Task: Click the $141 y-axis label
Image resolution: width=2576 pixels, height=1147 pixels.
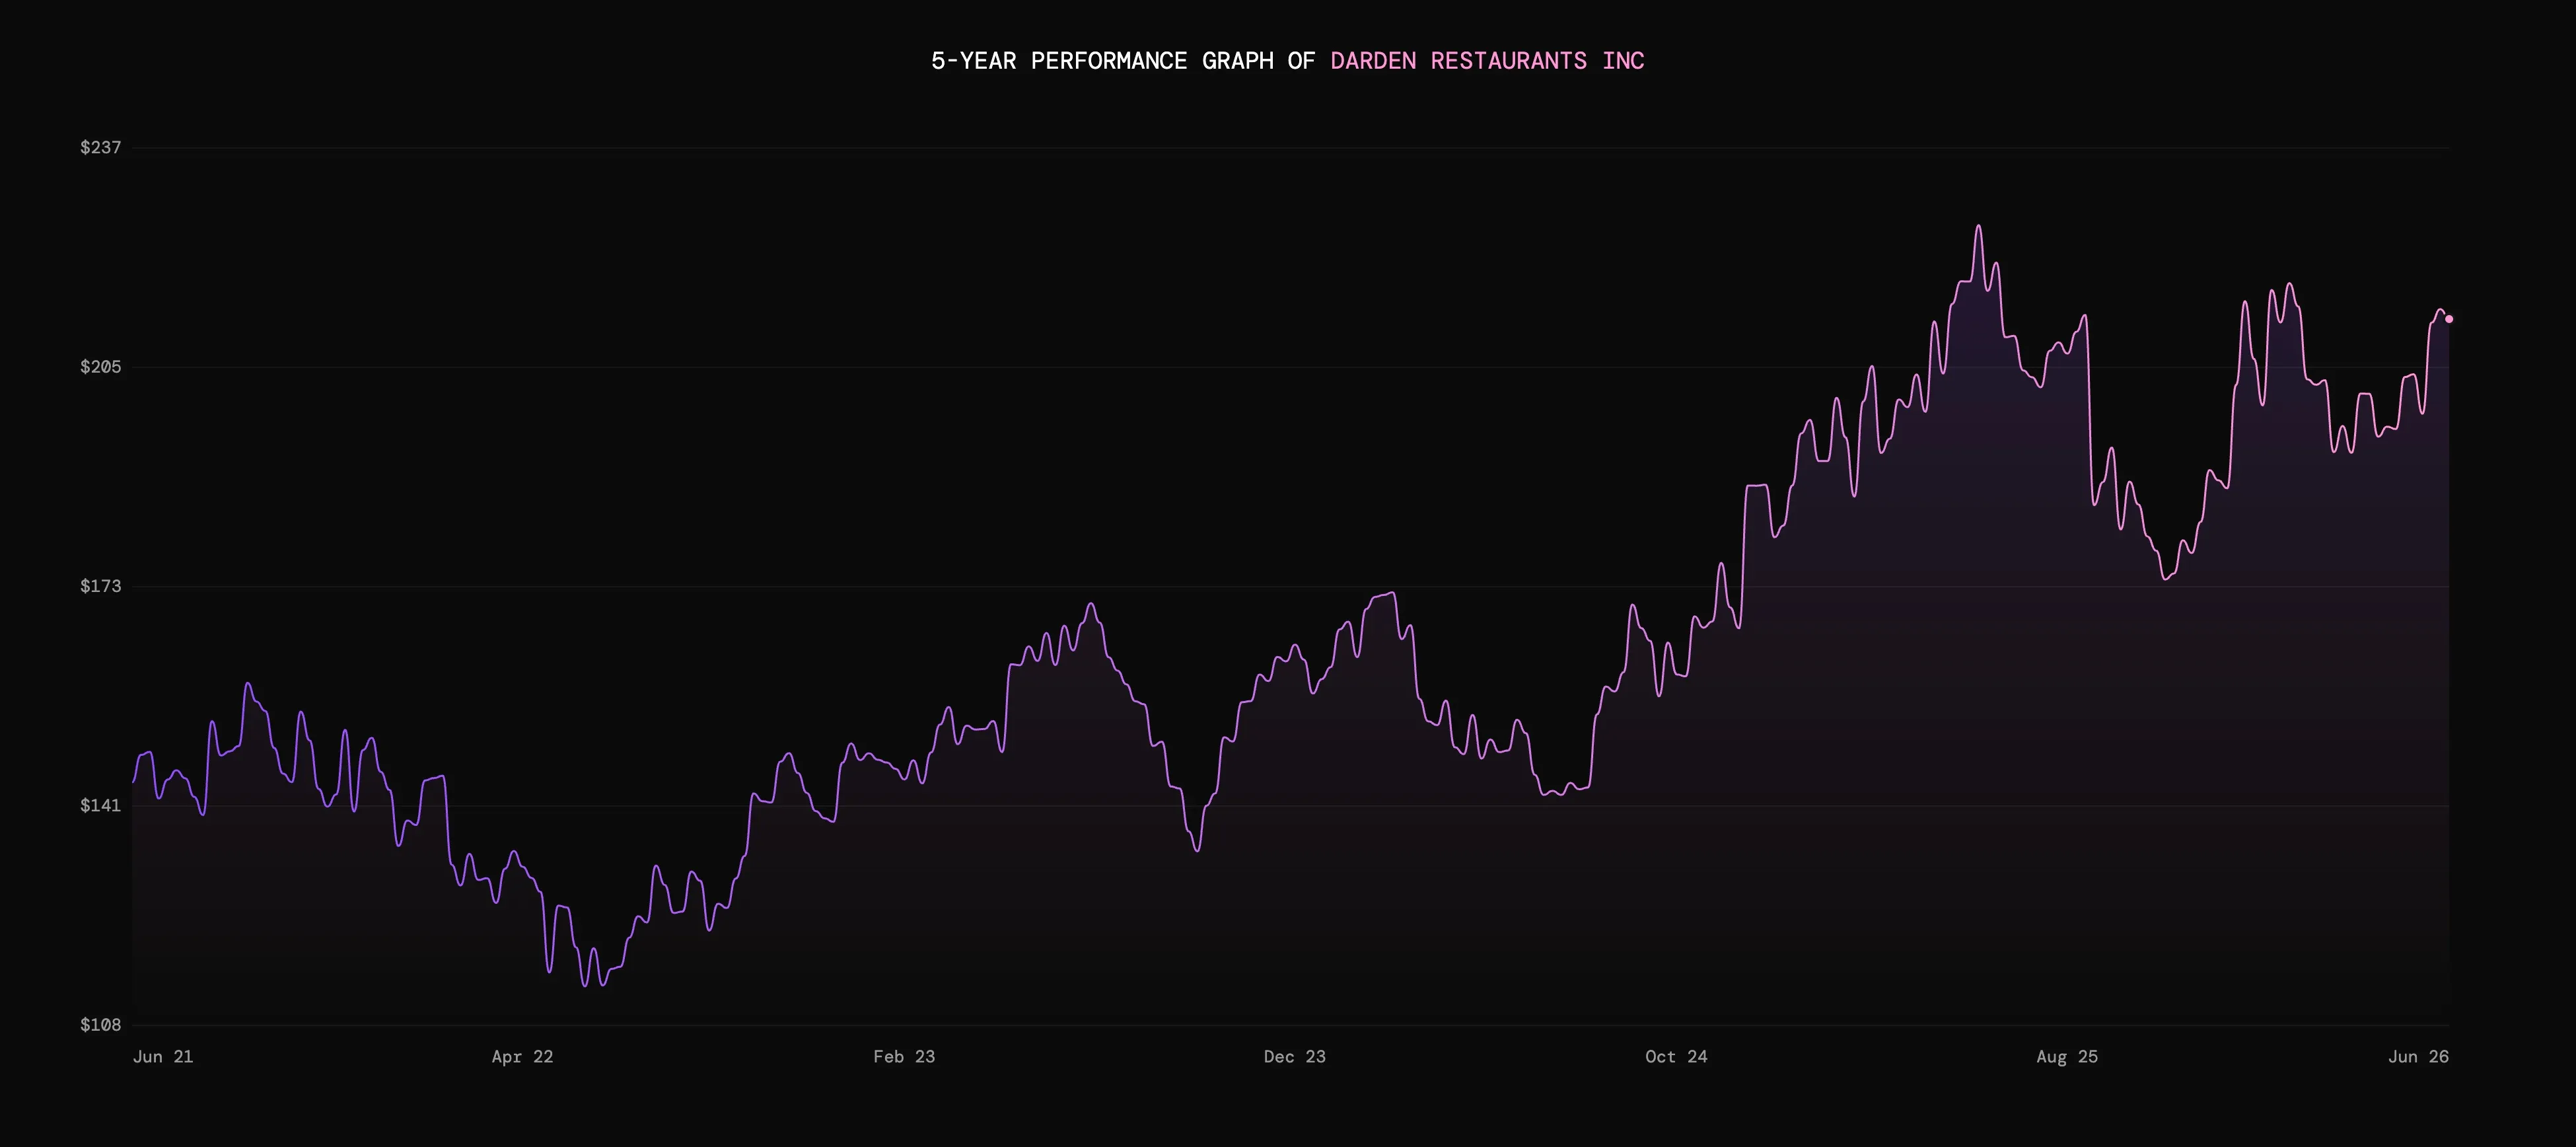Action: (100, 805)
